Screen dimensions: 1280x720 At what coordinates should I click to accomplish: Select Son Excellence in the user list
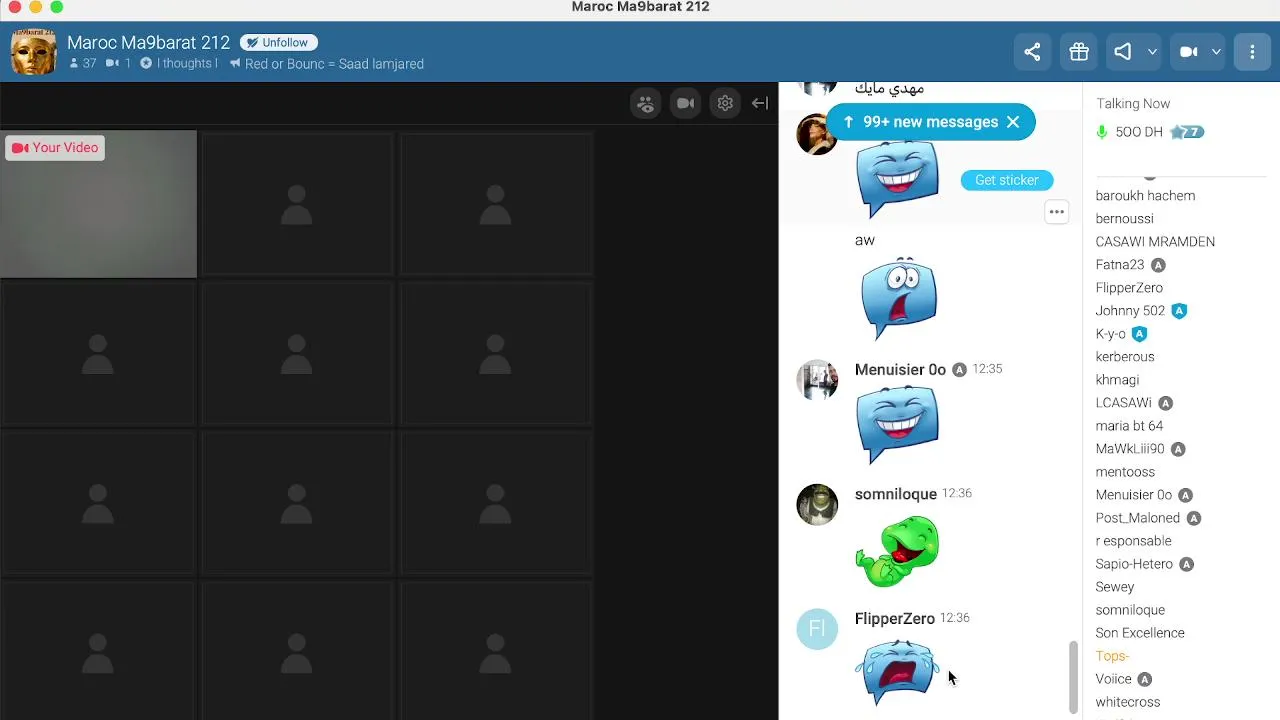pyautogui.click(x=1140, y=633)
